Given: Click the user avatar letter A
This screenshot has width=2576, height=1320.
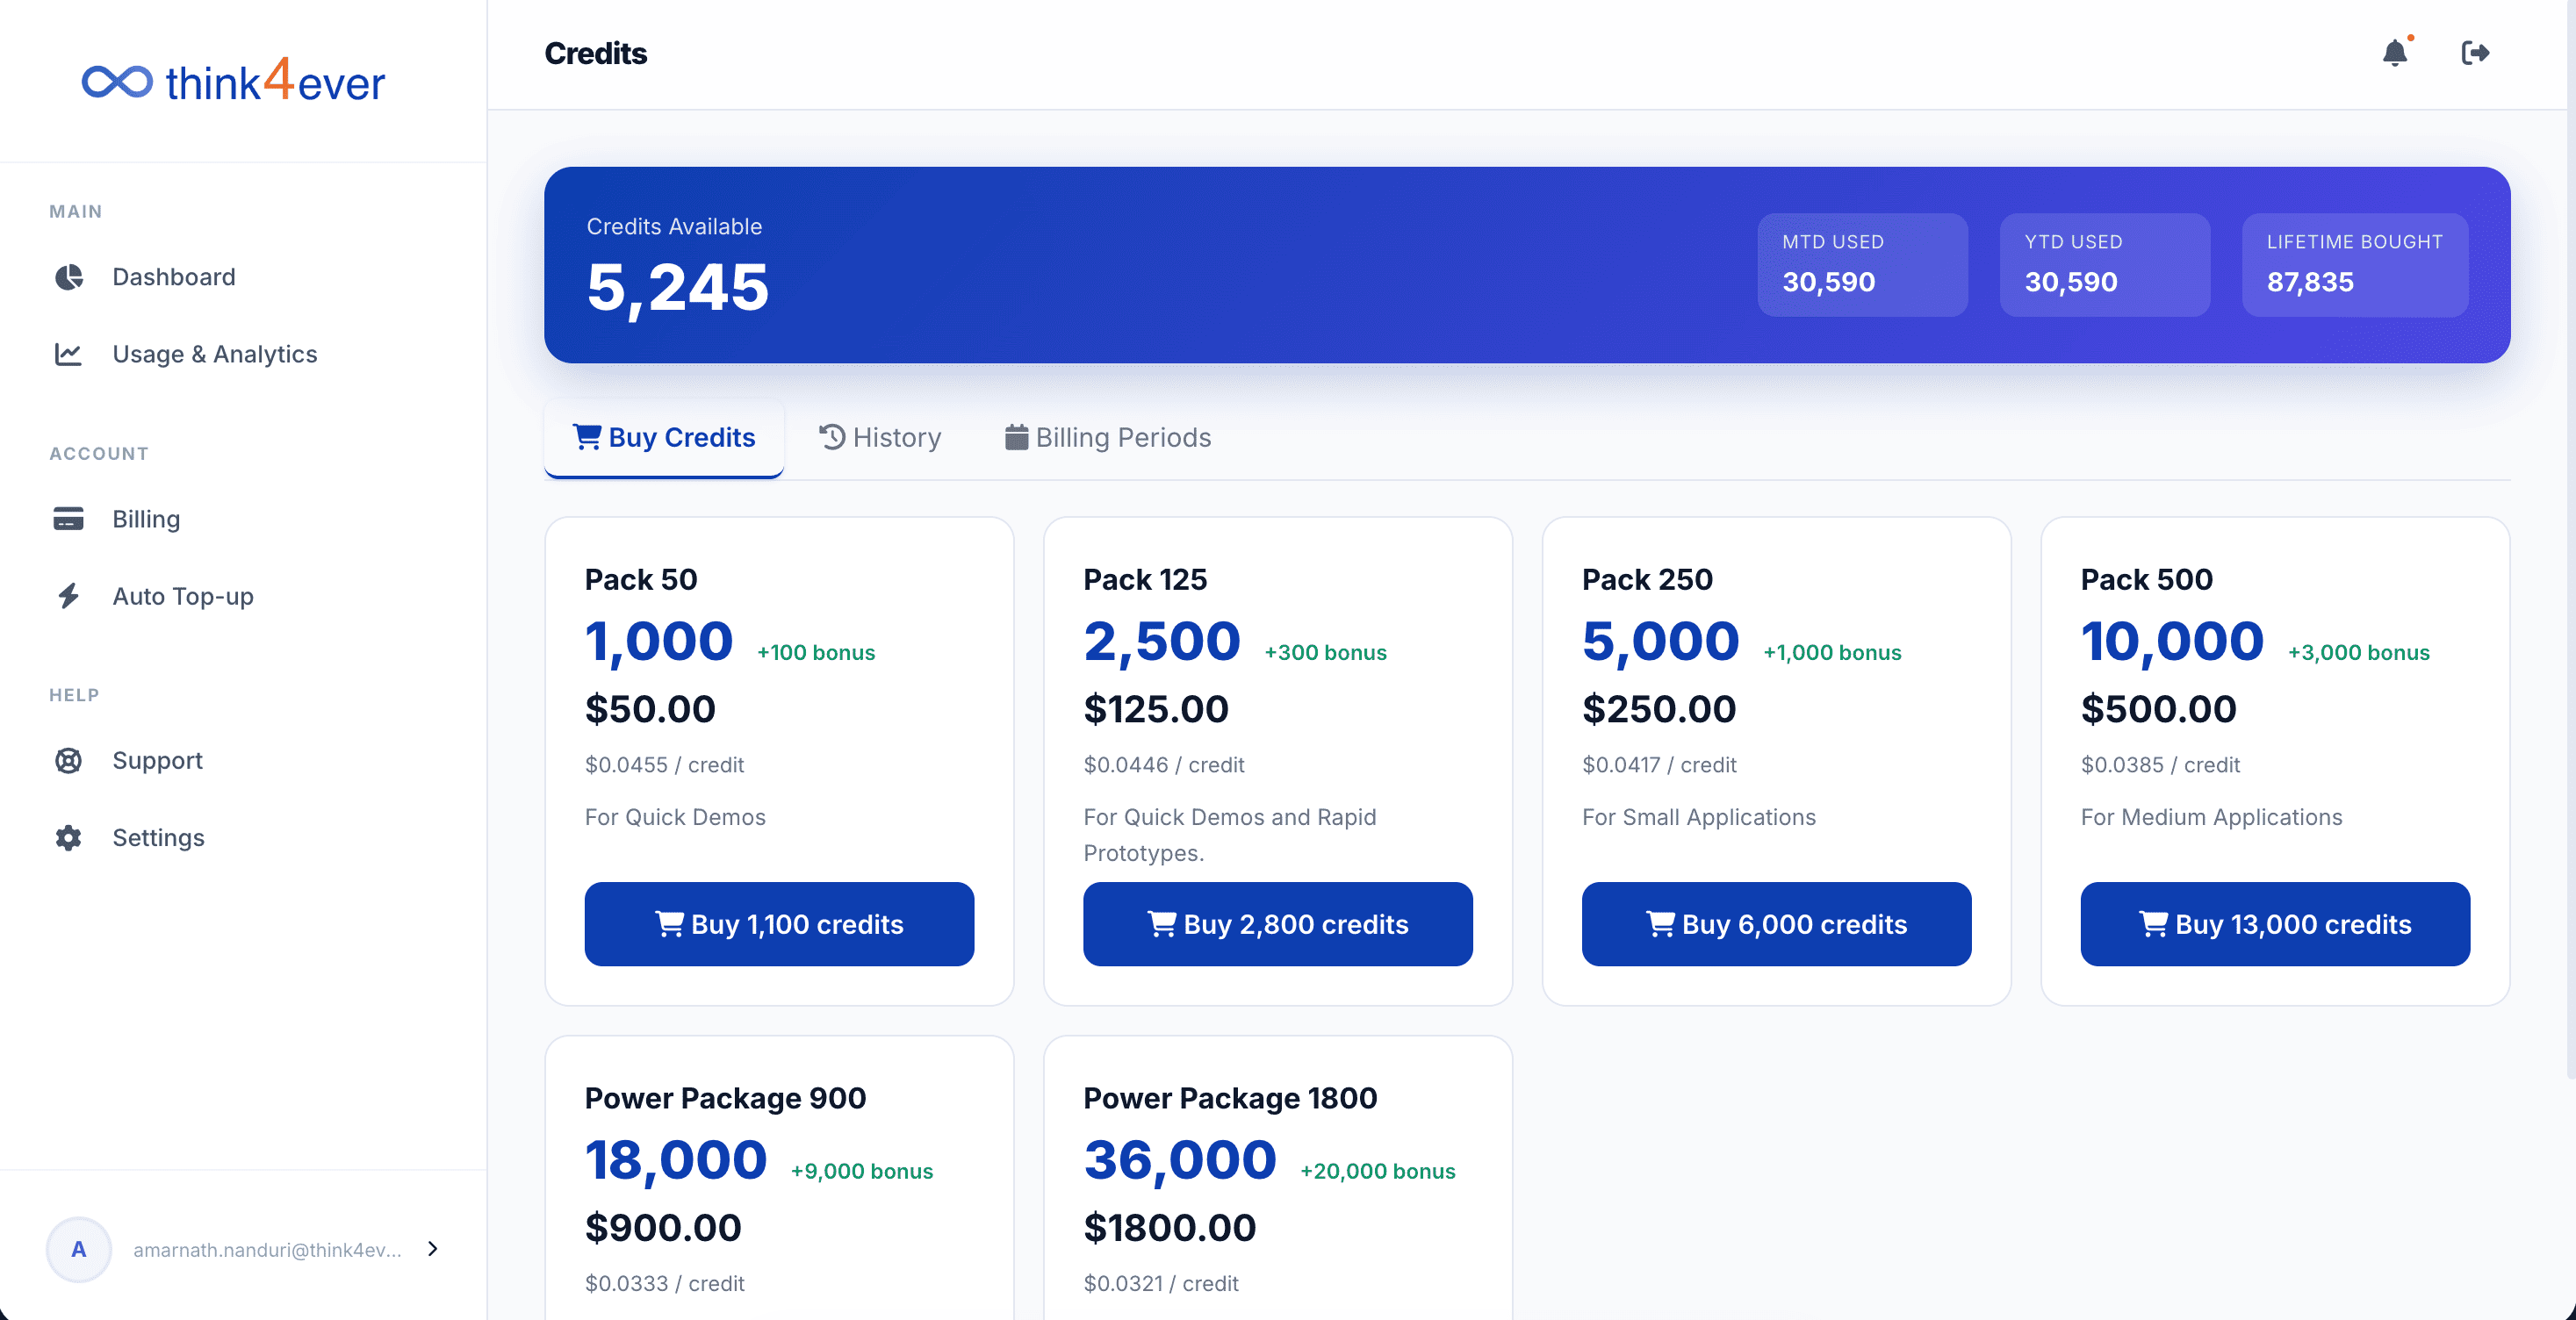Looking at the screenshot, I should coord(79,1249).
